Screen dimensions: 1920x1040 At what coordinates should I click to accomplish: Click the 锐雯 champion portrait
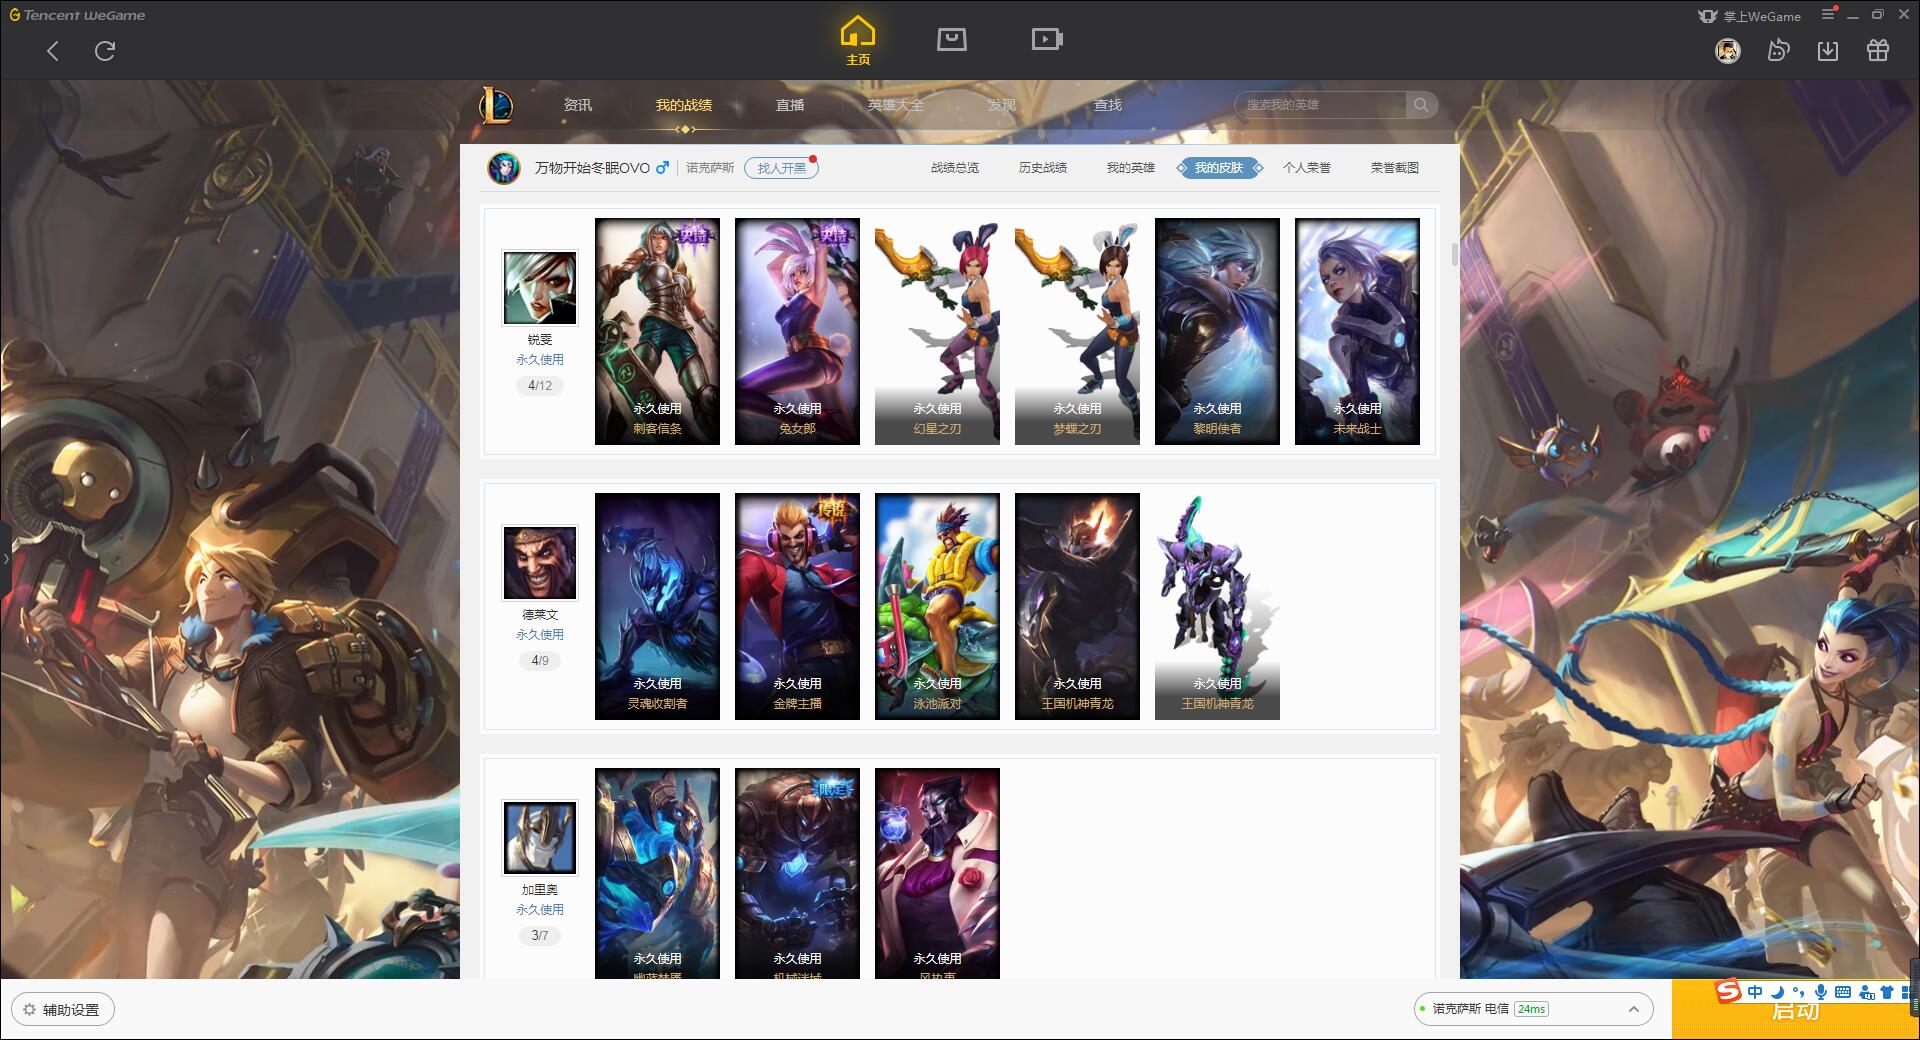click(x=540, y=288)
